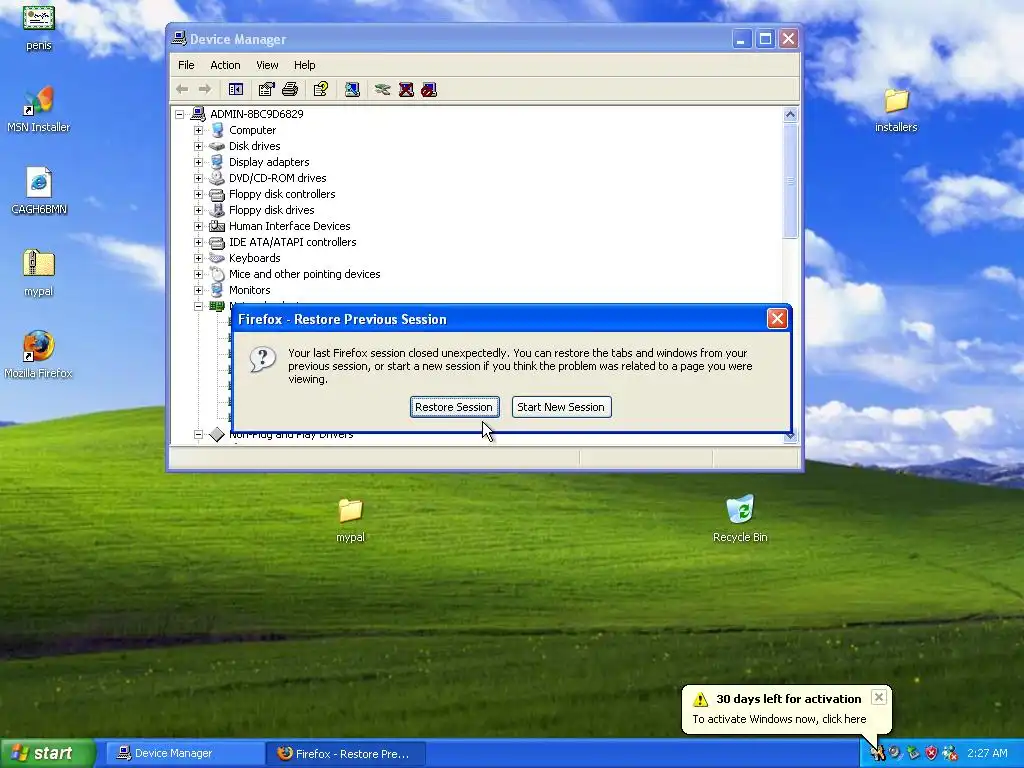Select the ADMIN-8BC9D6829 computer icon in tree
1024x768 pixels.
coord(198,114)
